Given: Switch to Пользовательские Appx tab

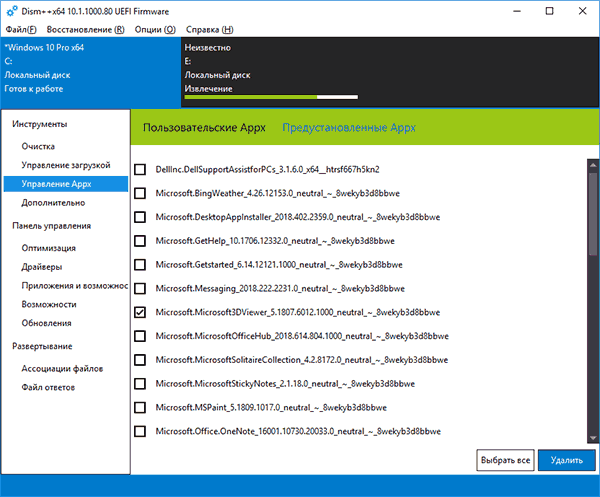Looking at the screenshot, I should (x=204, y=127).
